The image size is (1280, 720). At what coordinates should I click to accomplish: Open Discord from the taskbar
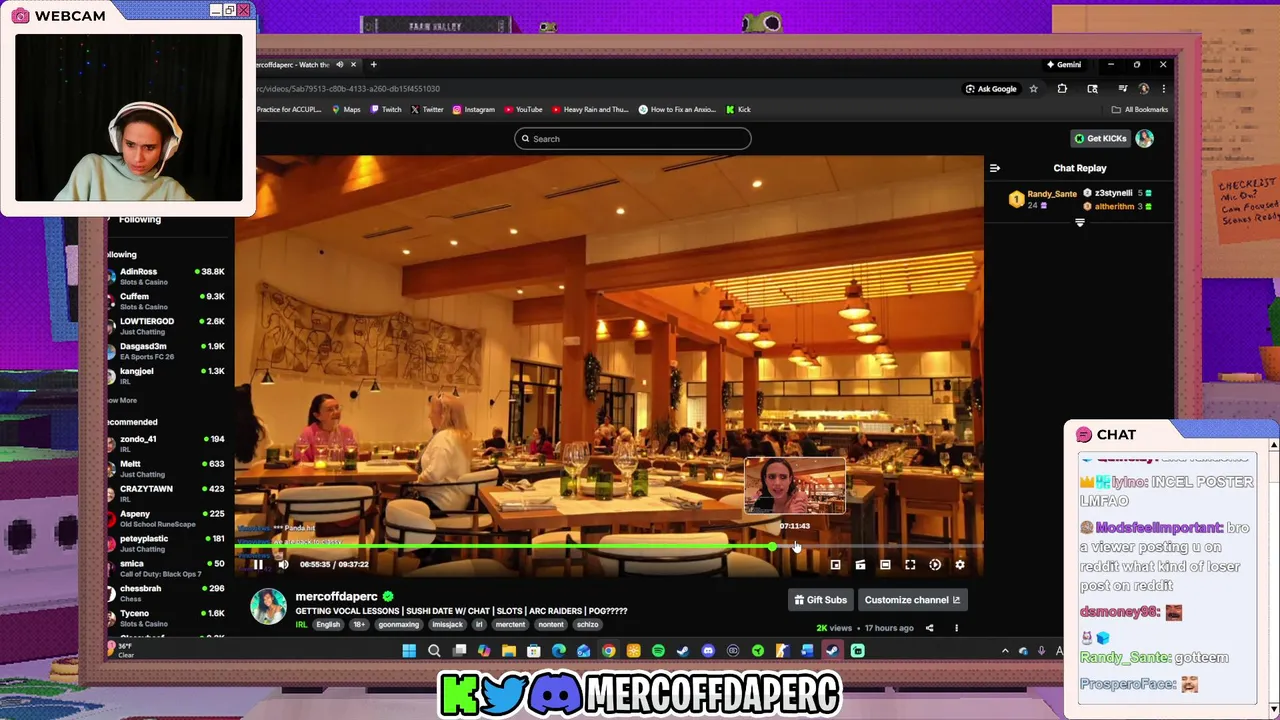coord(708,651)
